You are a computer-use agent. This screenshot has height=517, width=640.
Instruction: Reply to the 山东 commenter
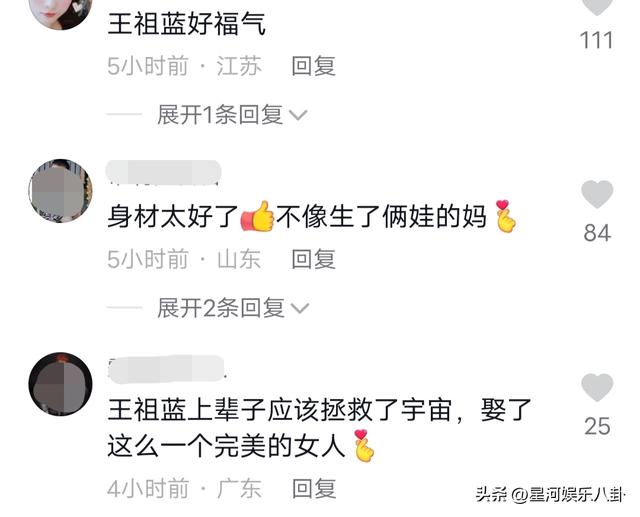coord(313,259)
